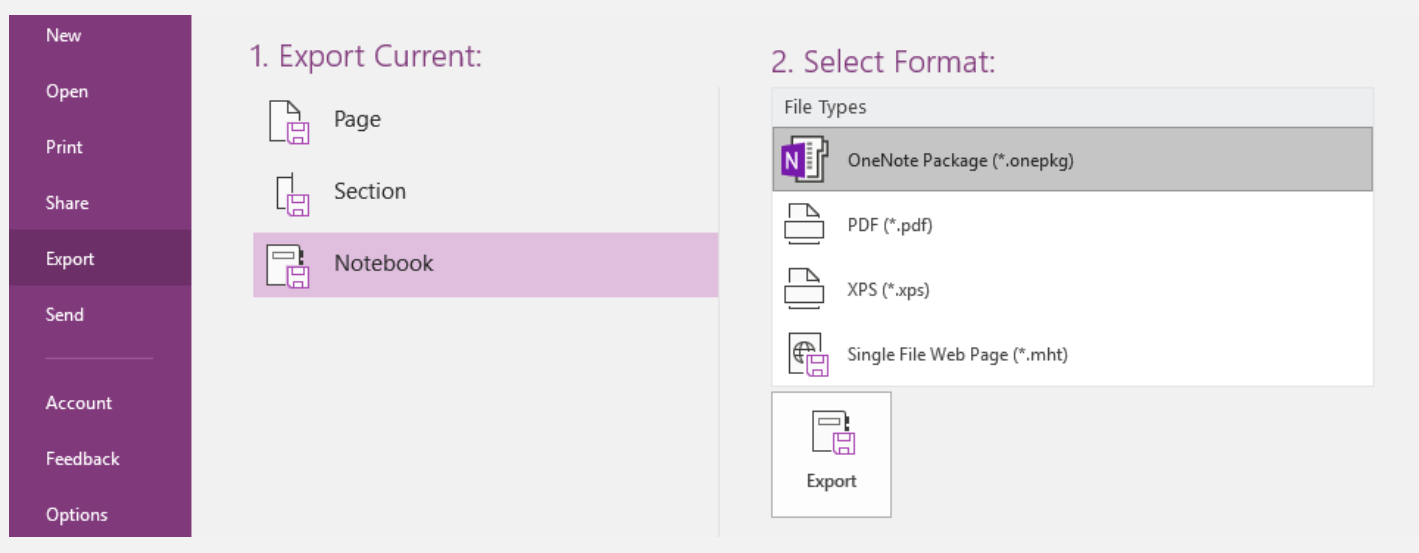
Task: Choose the PDF (*.pdf) format label
Action: coord(890,225)
